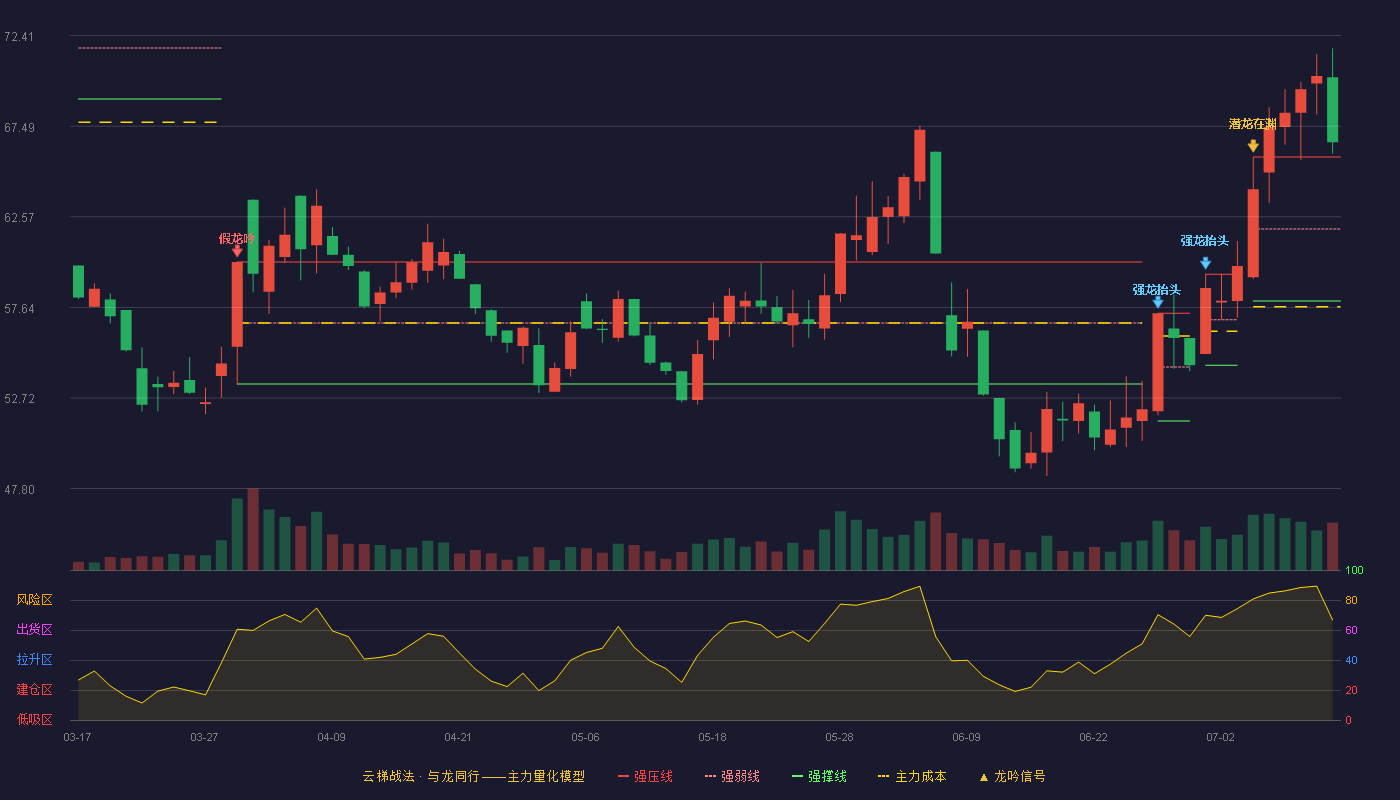Image resolution: width=1400 pixels, height=800 pixels.
Task: Click the 04-21 date label
Action: tap(458, 737)
